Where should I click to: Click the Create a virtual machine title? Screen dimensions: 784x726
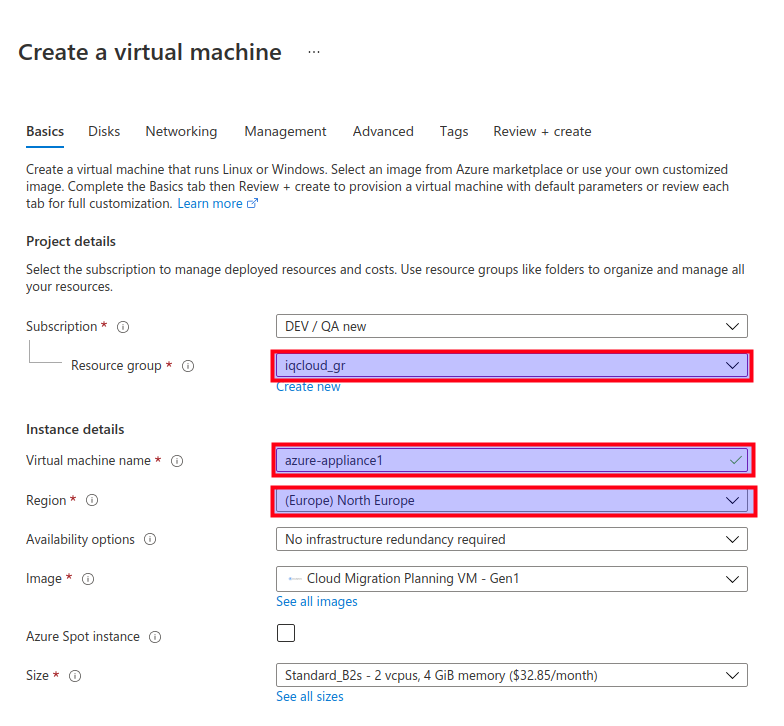[150, 52]
